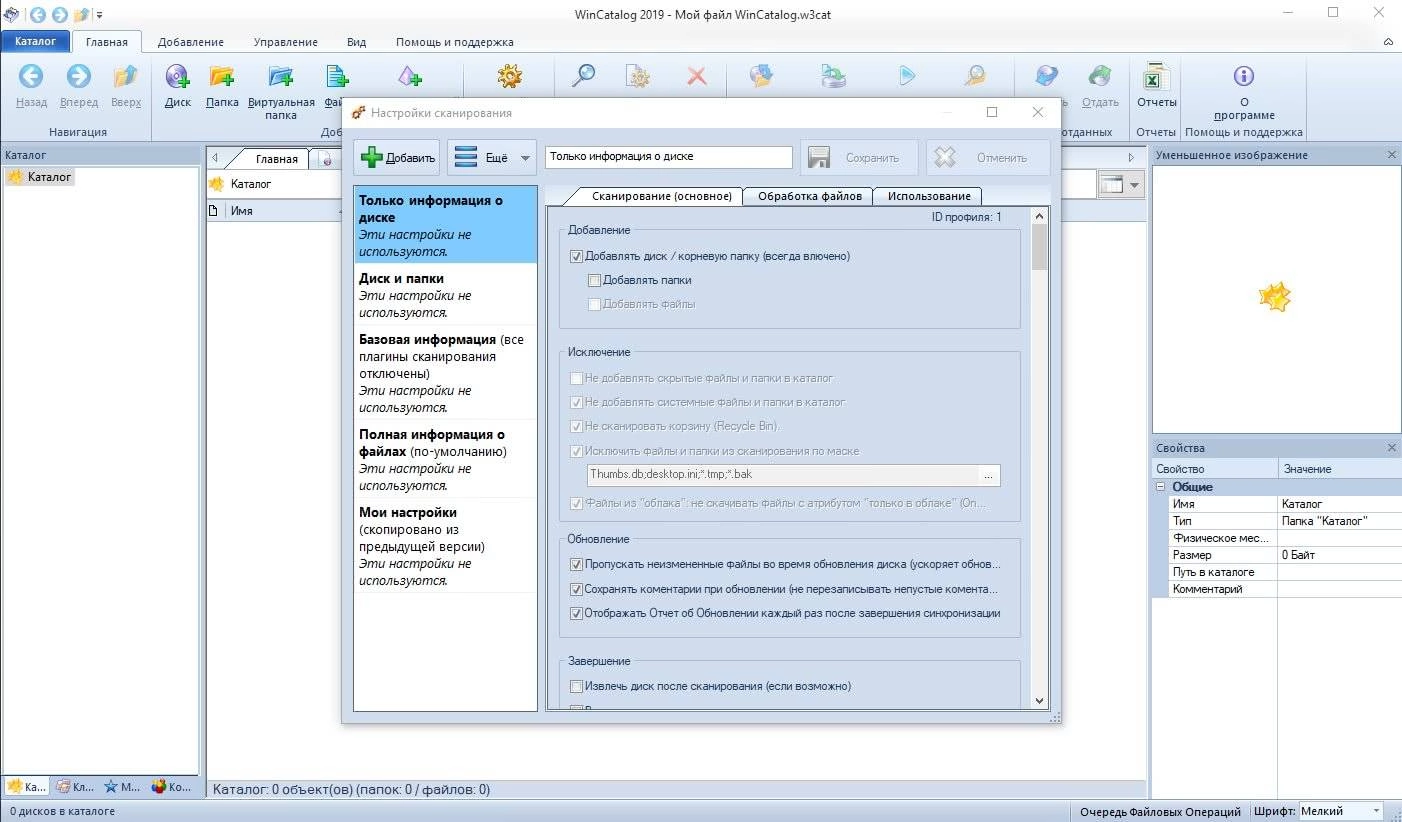Switch to the Управление ribbon tab
The image size is (1402, 822).
click(285, 42)
